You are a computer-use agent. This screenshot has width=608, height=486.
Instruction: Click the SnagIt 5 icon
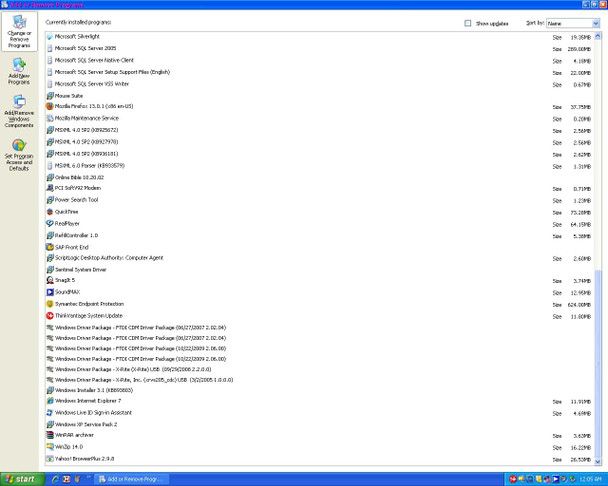[50, 280]
